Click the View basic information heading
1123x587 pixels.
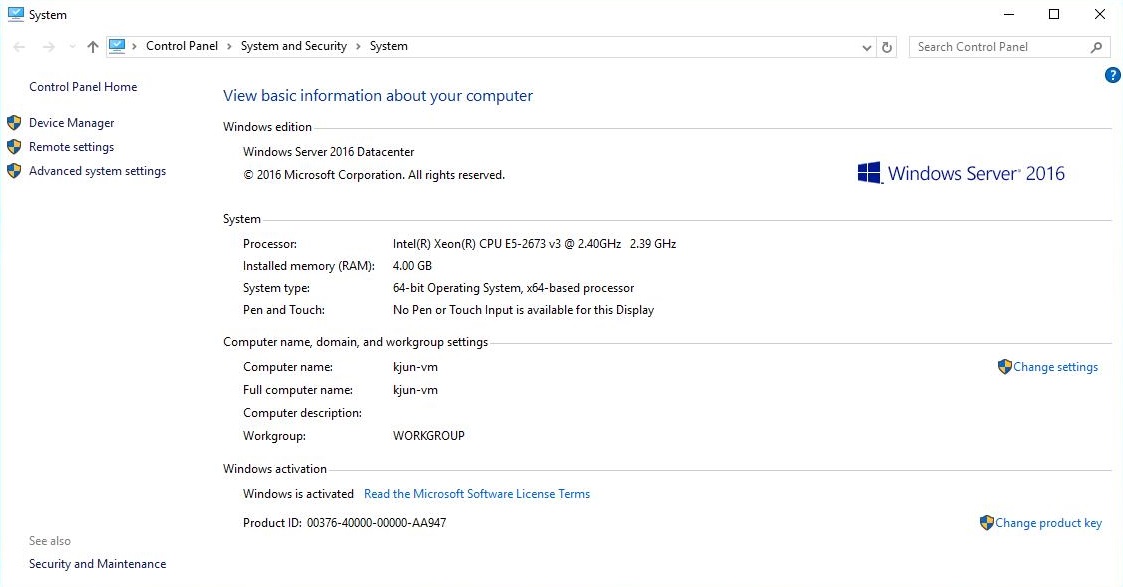click(377, 96)
